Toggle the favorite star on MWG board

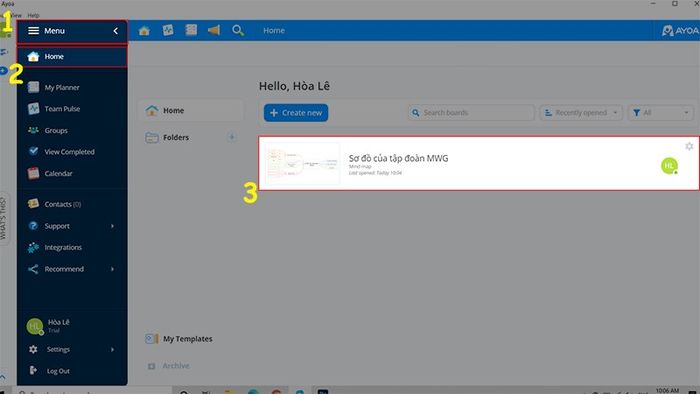pos(689,146)
